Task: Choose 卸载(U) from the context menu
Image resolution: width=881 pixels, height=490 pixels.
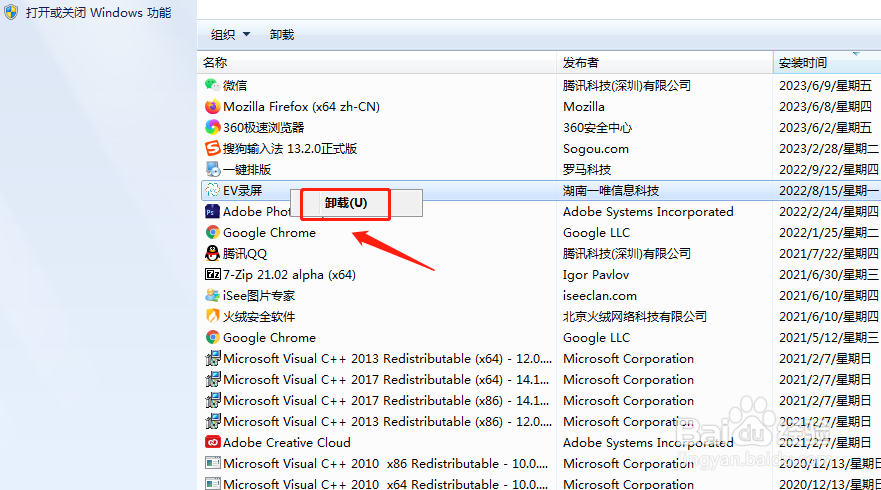Action: click(346, 203)
